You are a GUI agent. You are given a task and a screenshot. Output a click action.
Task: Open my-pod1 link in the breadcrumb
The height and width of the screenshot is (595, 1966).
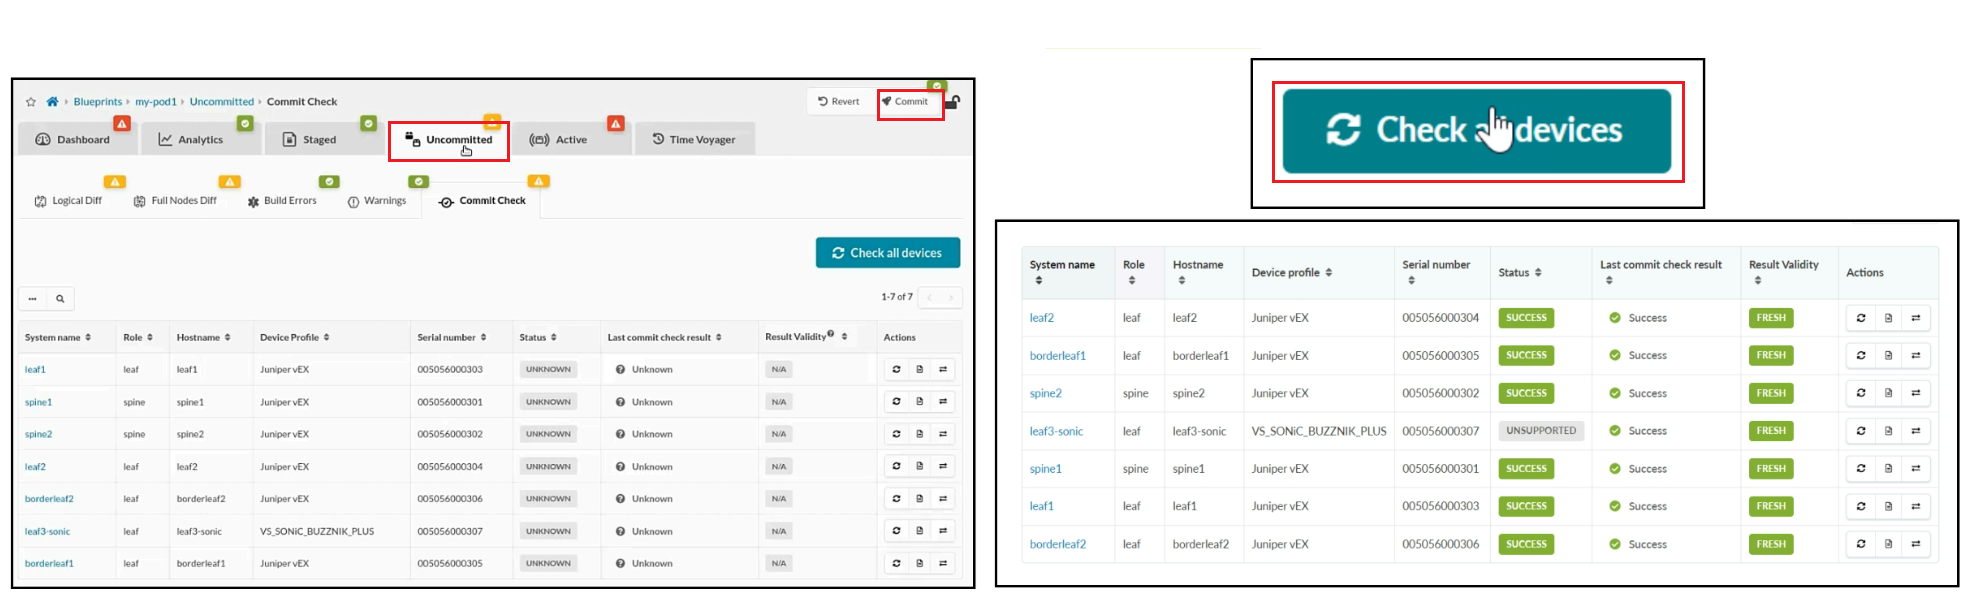(156, 102)
